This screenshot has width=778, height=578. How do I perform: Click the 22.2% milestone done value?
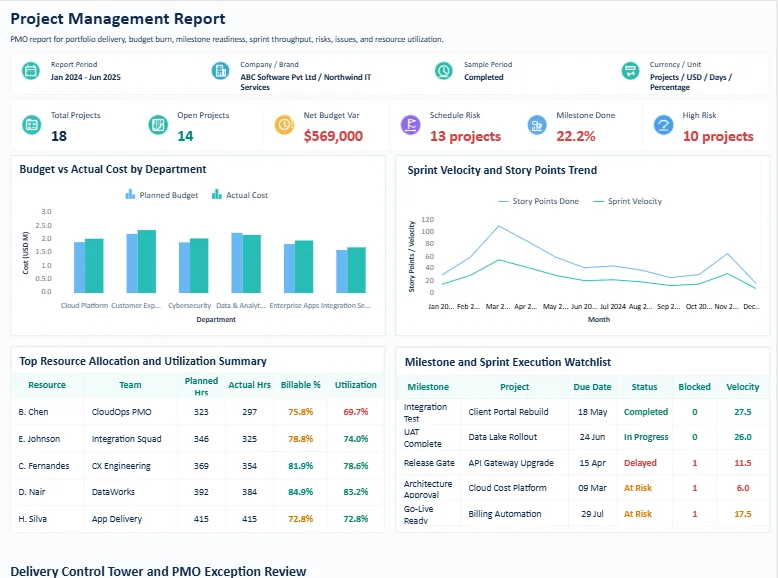[576, 136]
